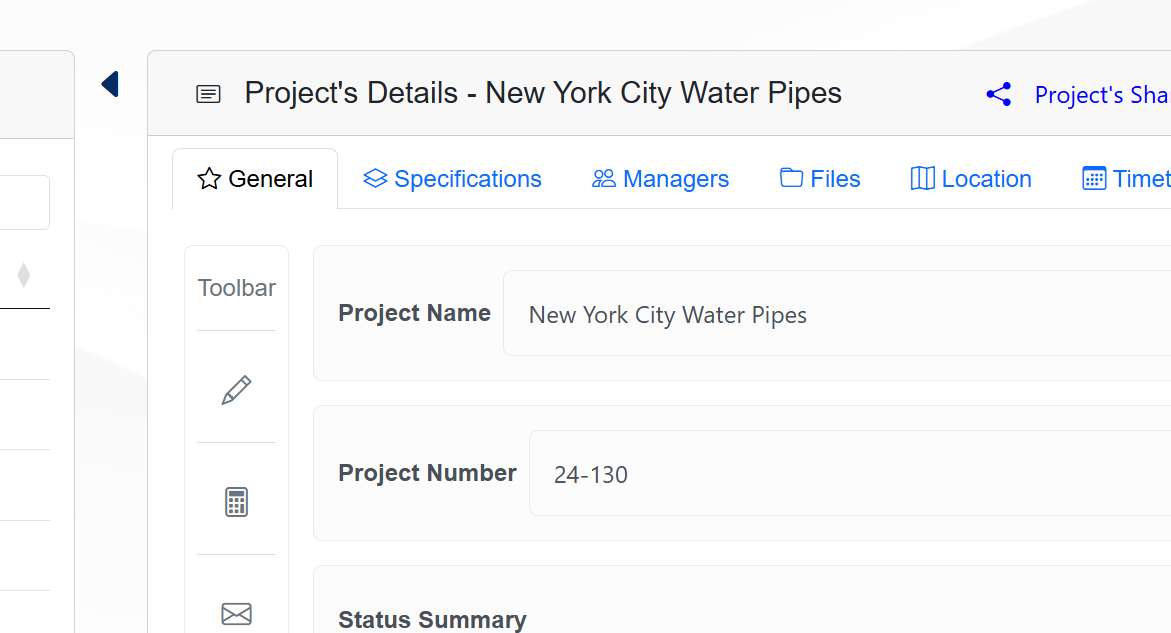Click the map icon on Location tab

[922, 179]
